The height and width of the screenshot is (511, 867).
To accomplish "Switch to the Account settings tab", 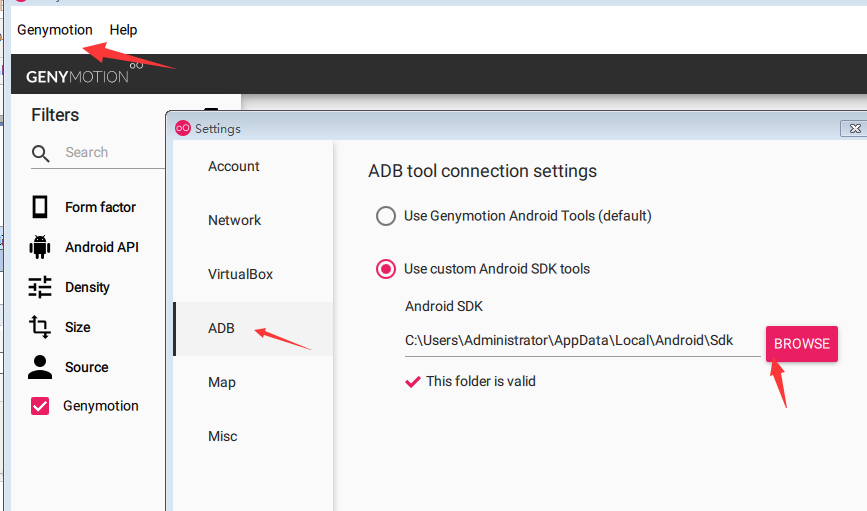I will (x=253, y=166).
